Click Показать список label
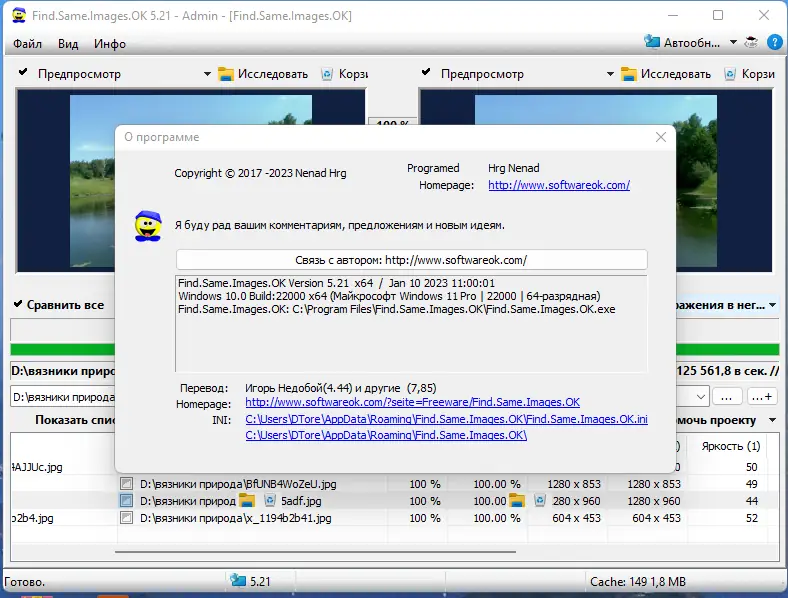Viewport: 788px width, 598px height. 75,420
